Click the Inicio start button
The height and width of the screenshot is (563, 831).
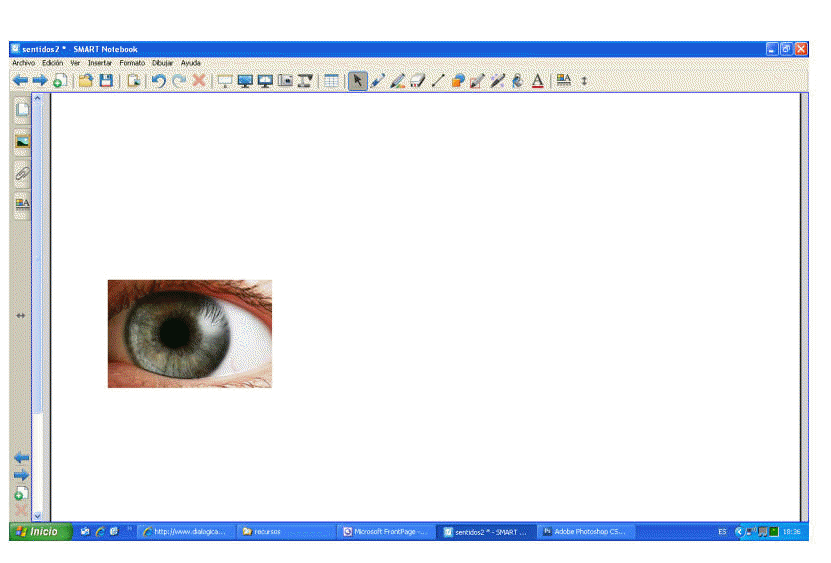pos(39,532)
